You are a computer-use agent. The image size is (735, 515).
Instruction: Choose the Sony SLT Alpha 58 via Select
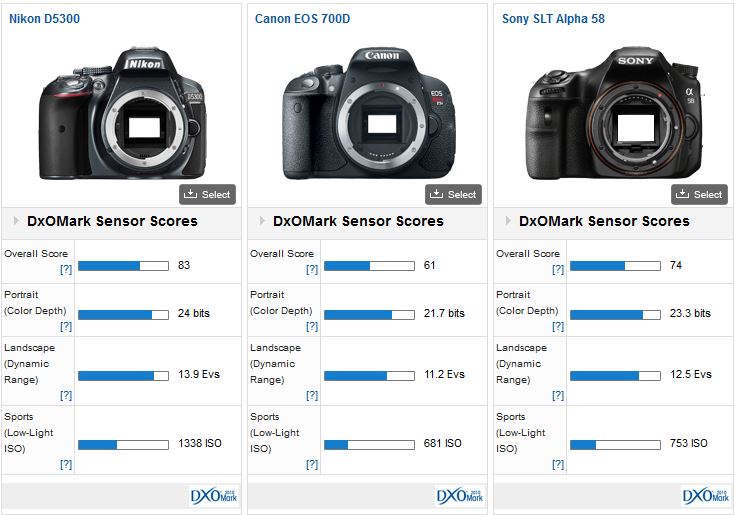(699, 194)
